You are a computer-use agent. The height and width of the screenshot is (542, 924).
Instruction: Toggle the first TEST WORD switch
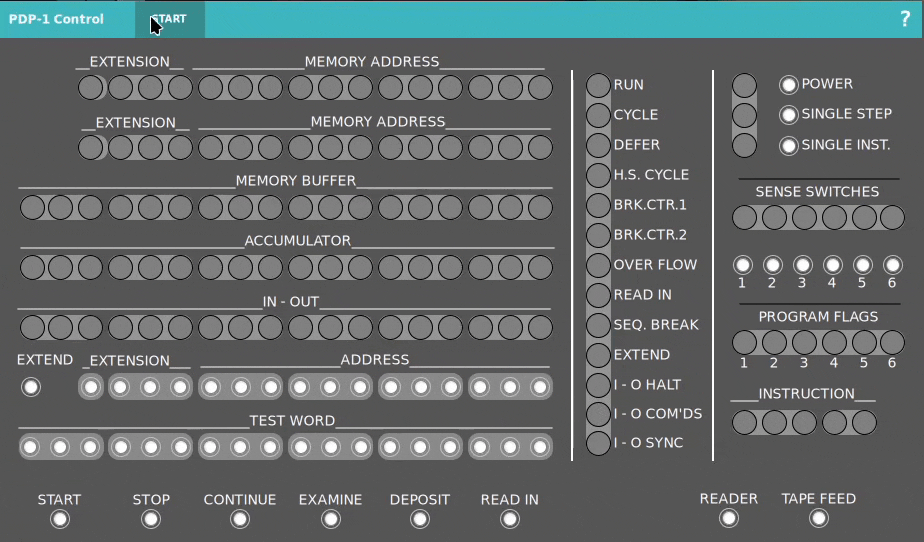click(x=31, y=447)
